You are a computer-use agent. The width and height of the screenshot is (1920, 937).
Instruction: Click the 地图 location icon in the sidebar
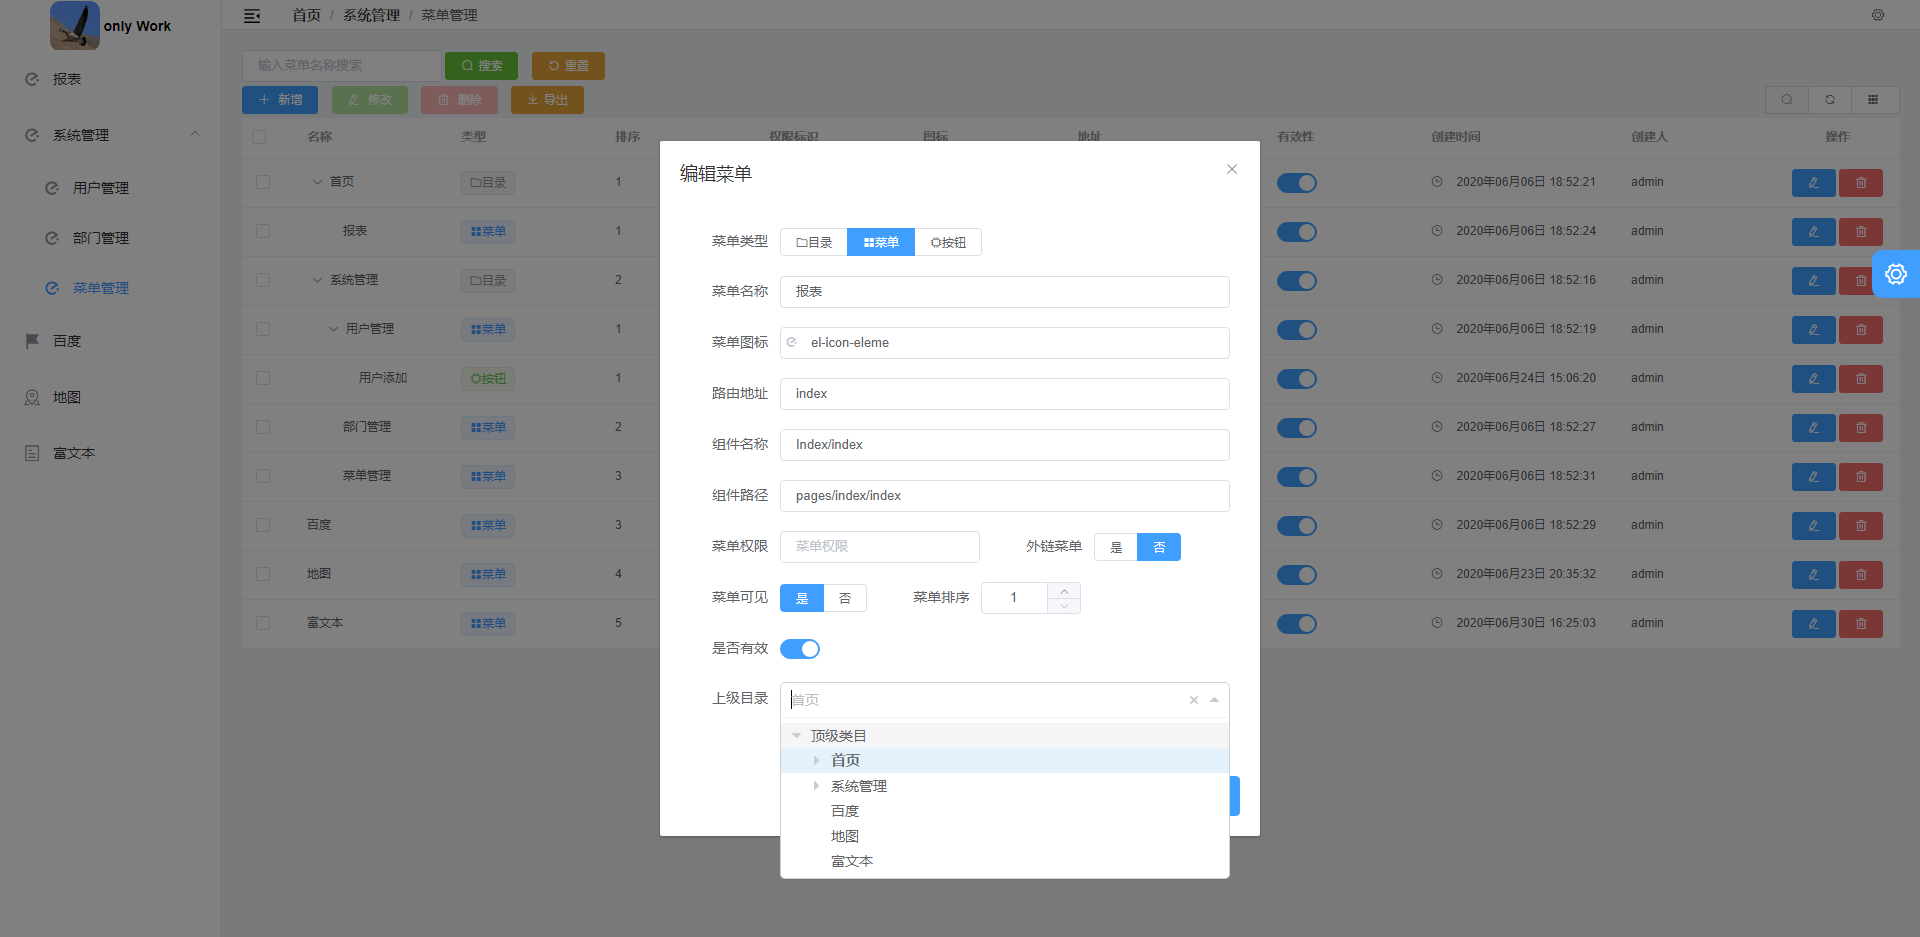pos(32,397)
